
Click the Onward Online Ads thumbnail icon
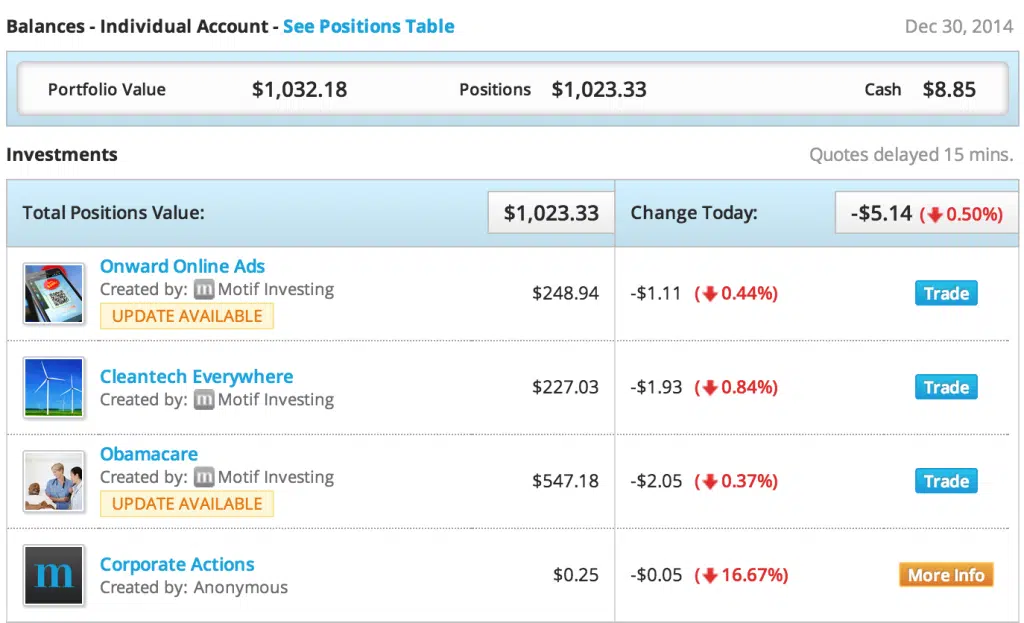54,294
